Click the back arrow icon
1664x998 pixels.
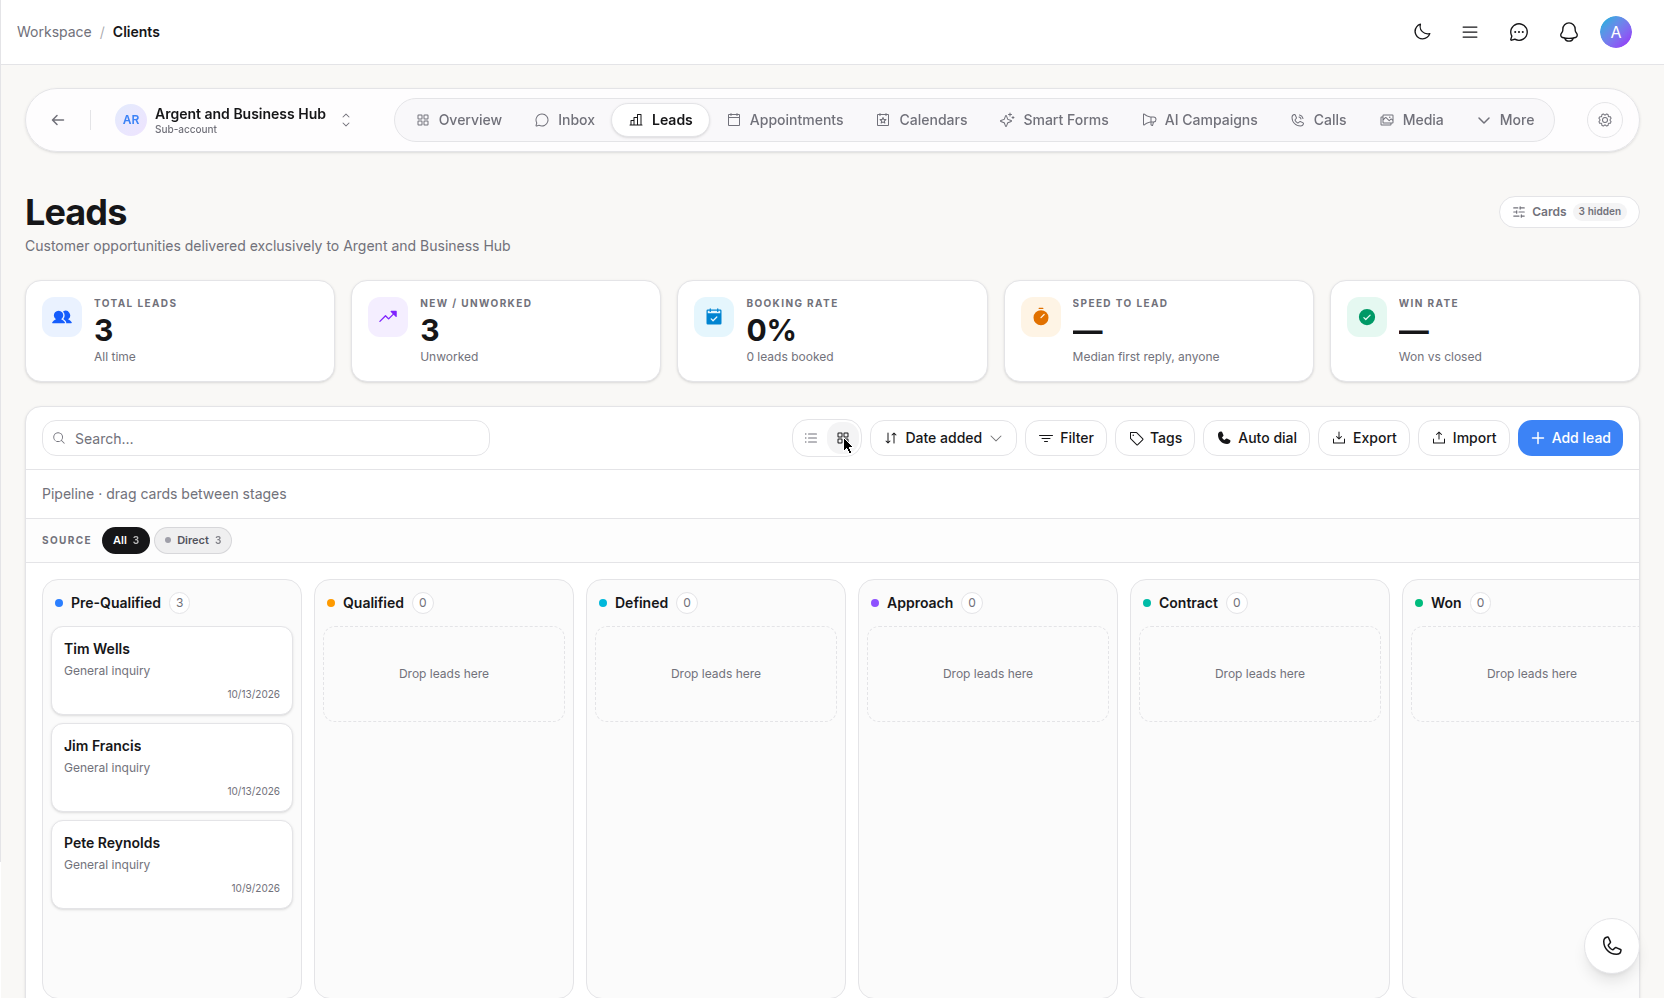pos(58,120)
